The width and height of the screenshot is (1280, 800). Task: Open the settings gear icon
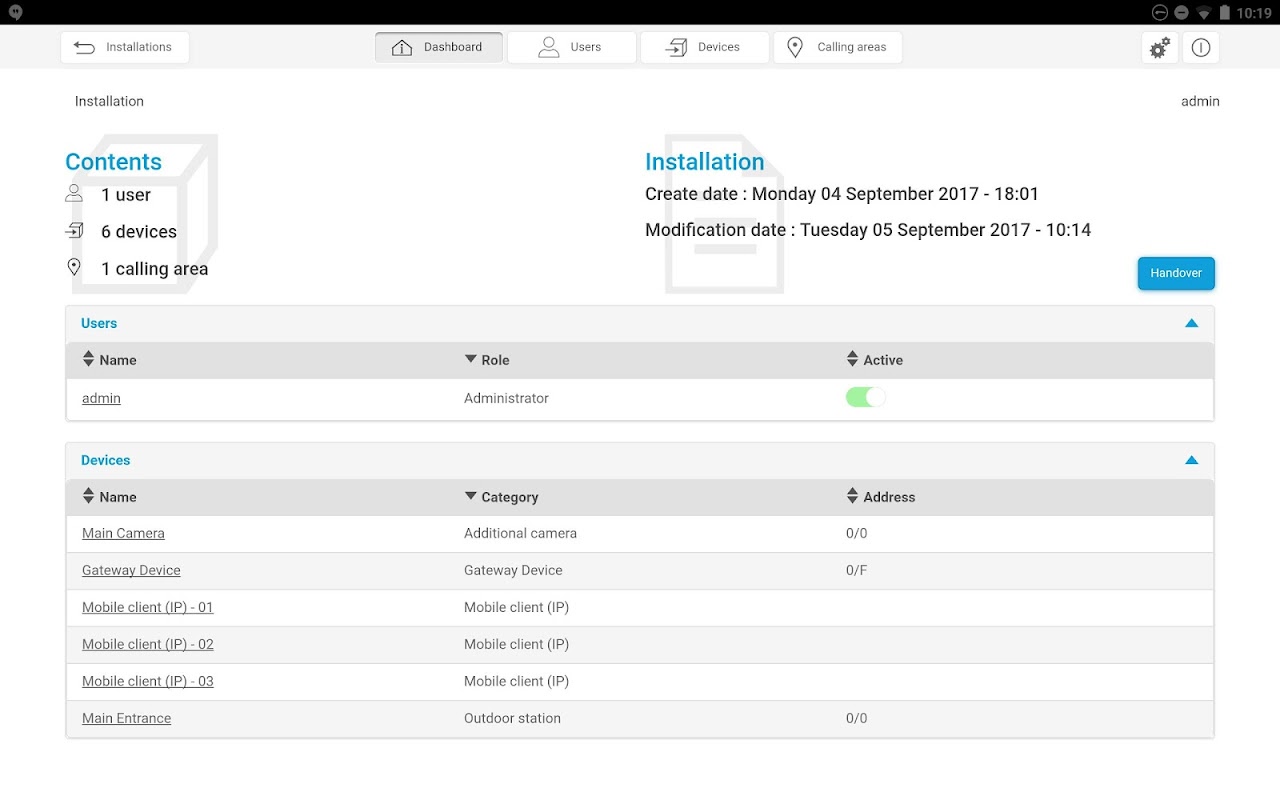click(1160, 47)
